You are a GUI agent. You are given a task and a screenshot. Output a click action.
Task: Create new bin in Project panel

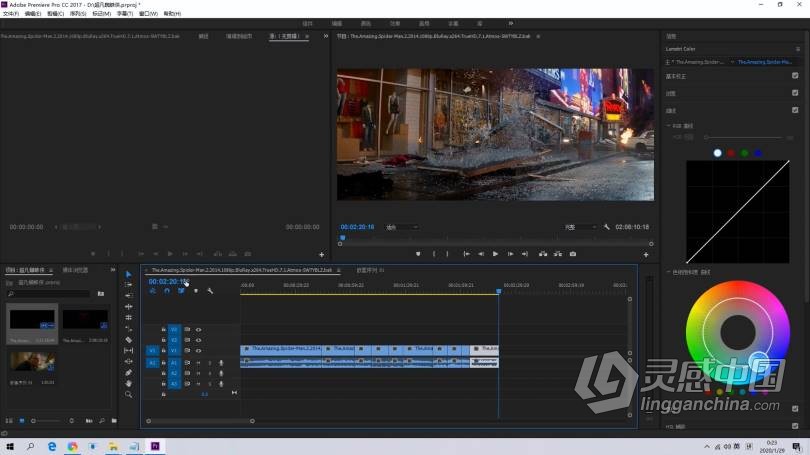point(114,421)
